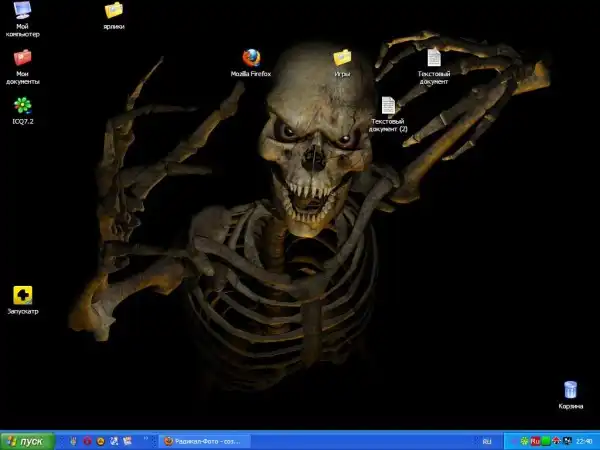This screenshot has height=450, width=600.
Task: Open the RU language bar indicator
Action: pyautogui.click(x=487, y=441)
